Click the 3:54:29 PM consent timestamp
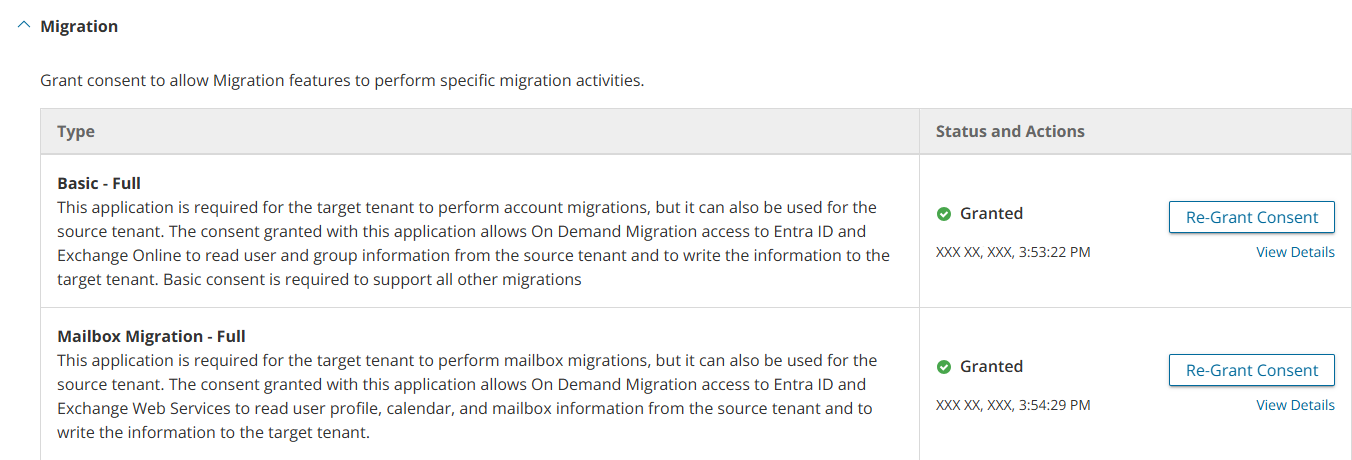The image size is (1352, 460). [x=1013, y=405]
